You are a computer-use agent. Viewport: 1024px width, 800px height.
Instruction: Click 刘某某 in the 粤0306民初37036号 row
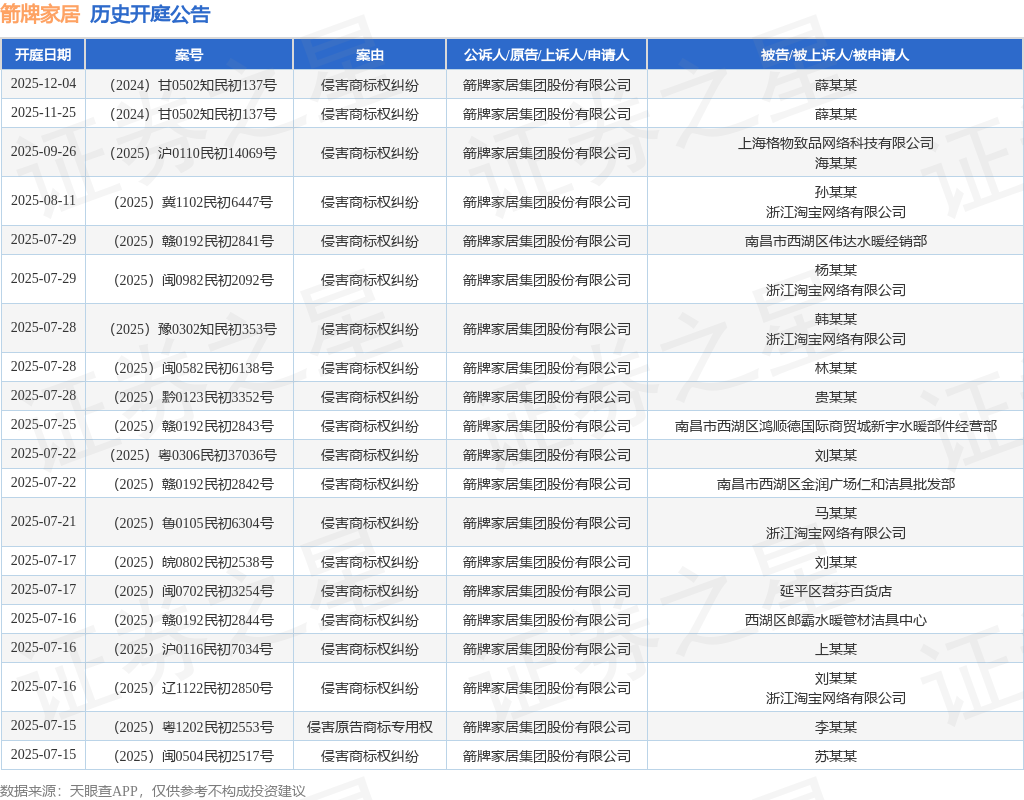pyautogui.click(x=835, y=455)
